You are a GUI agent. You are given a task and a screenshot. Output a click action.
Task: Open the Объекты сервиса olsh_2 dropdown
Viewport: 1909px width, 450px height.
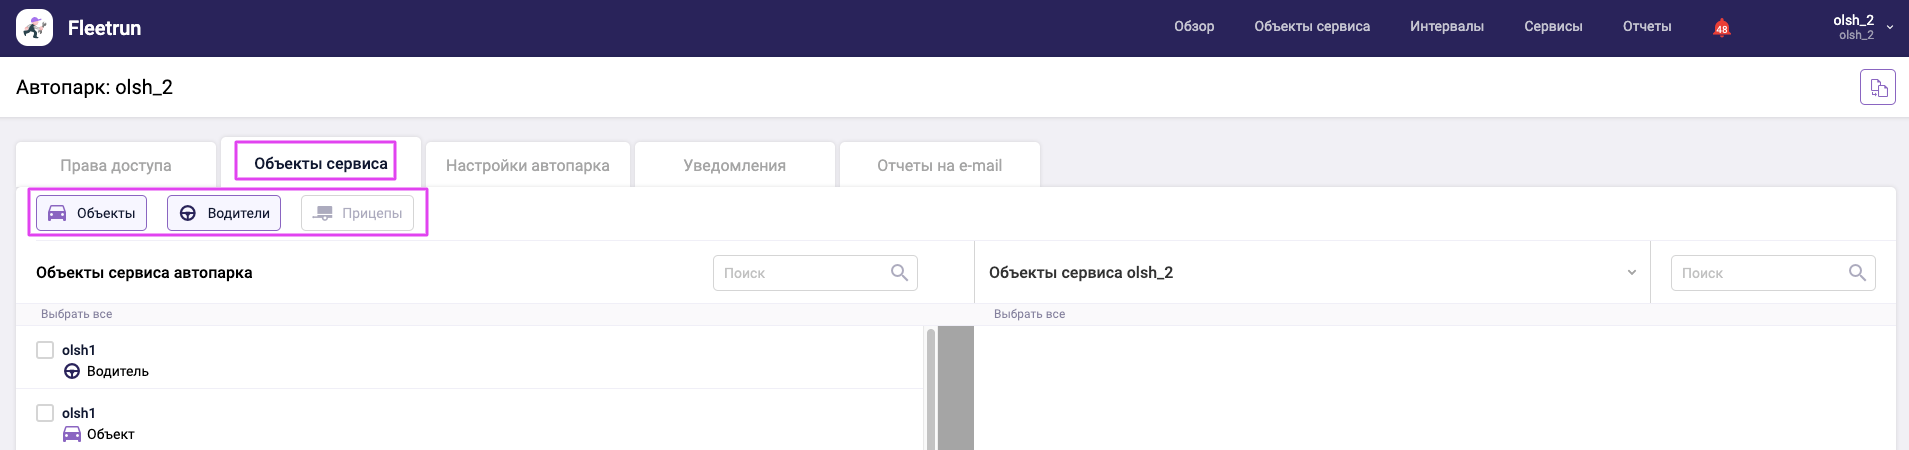click(x=1631, y=273)
